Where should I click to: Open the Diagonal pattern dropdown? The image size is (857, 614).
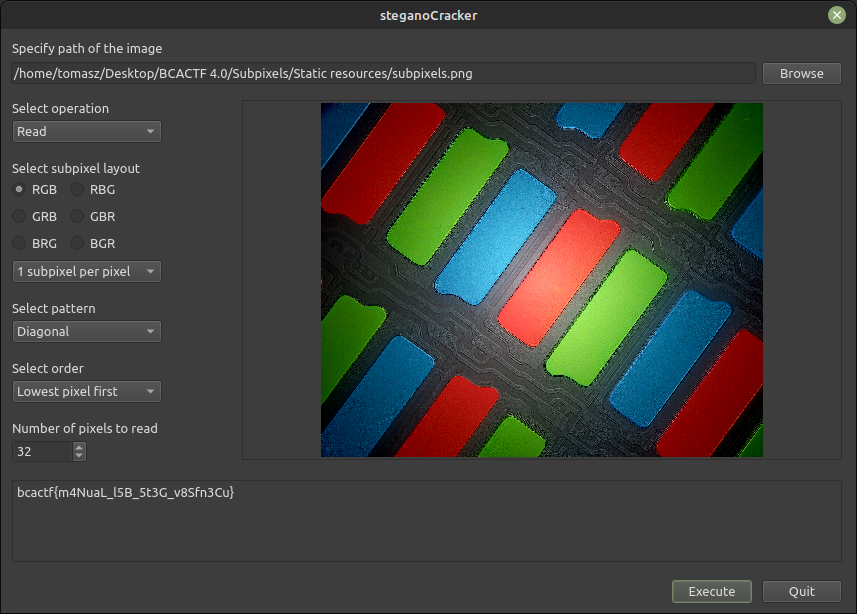click(86, 331)
